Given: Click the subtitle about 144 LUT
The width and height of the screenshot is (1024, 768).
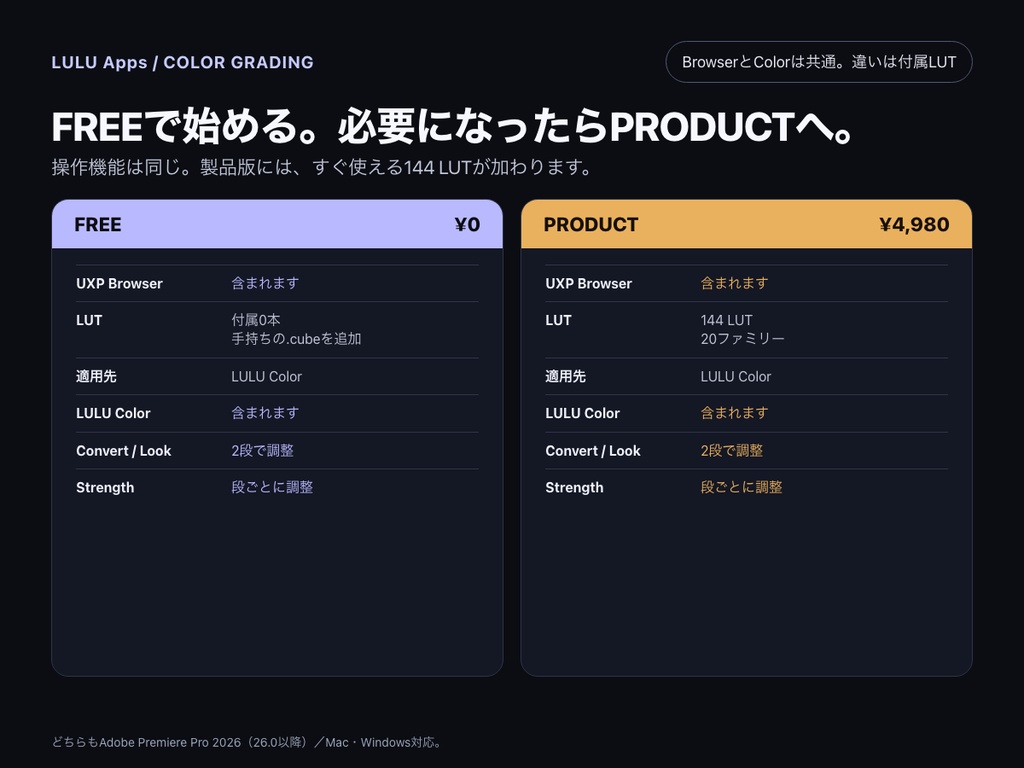Looking at the screenshot, I should [x=321, y=167].
